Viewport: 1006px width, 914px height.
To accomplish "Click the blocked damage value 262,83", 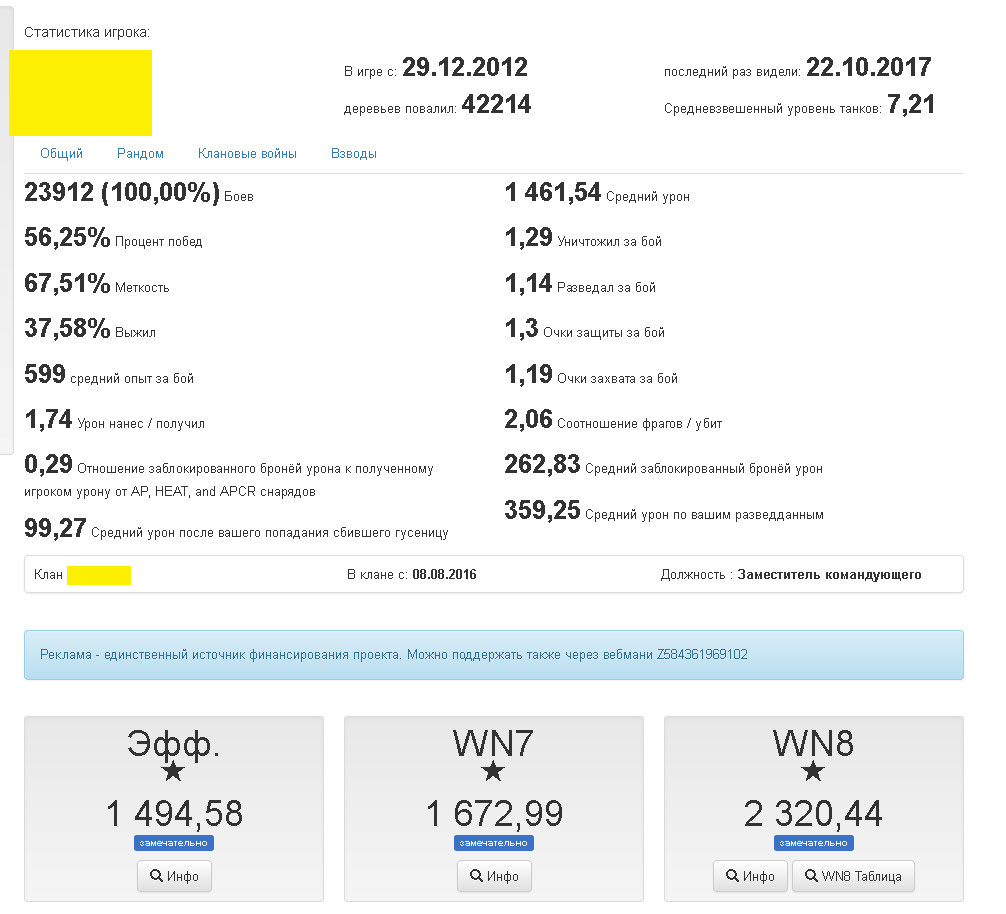I will 542,464.
